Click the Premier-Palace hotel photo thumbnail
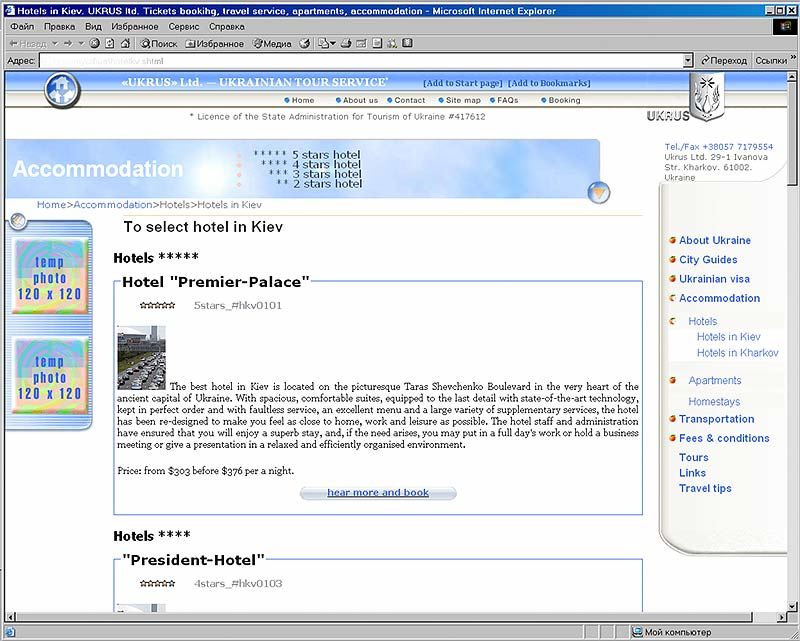Screen dimensions: 800x641 click(141, 357)
